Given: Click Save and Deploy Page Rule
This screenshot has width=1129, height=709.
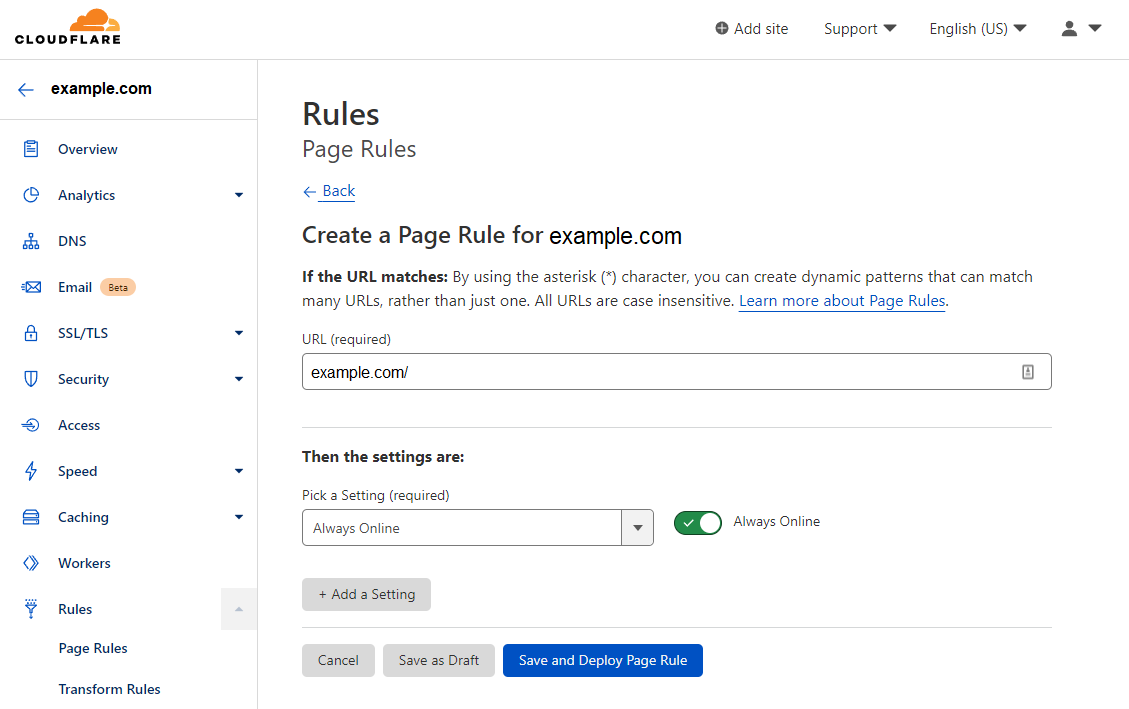Looking at the screenshot, I should coord(602,660).
